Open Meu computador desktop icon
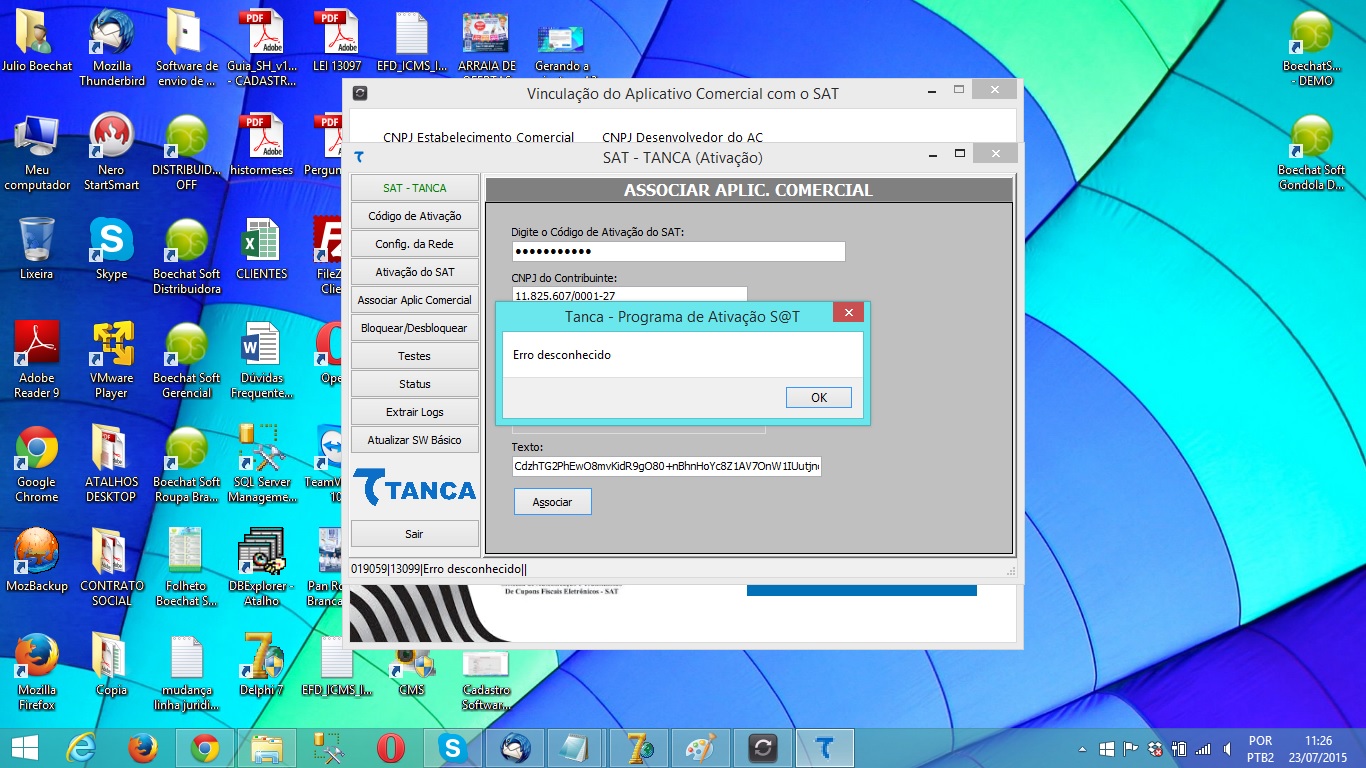Image resolution: width=1366 pixels, height=768 pixels. 37,152
